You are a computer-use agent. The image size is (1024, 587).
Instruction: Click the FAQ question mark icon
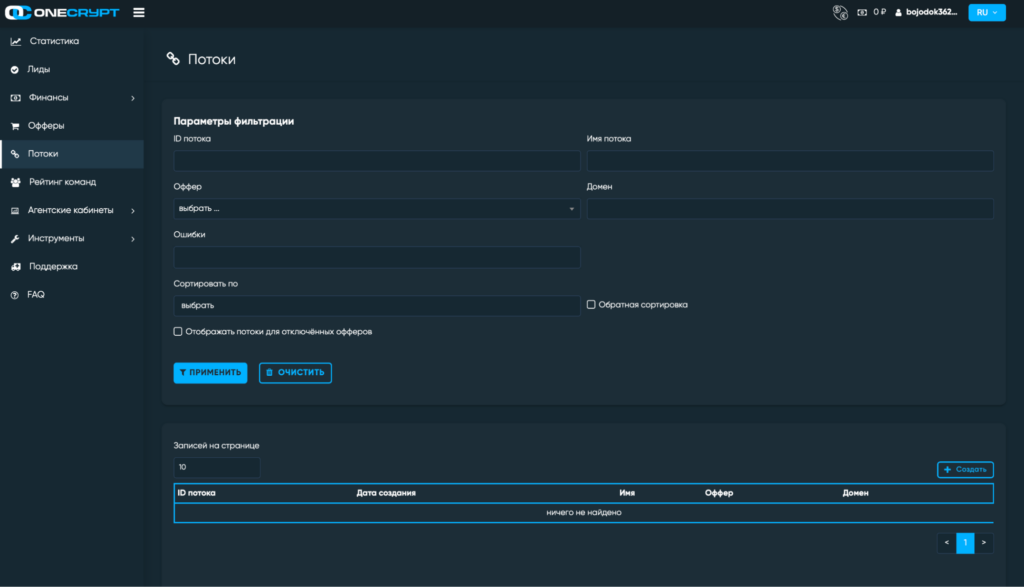14,295
